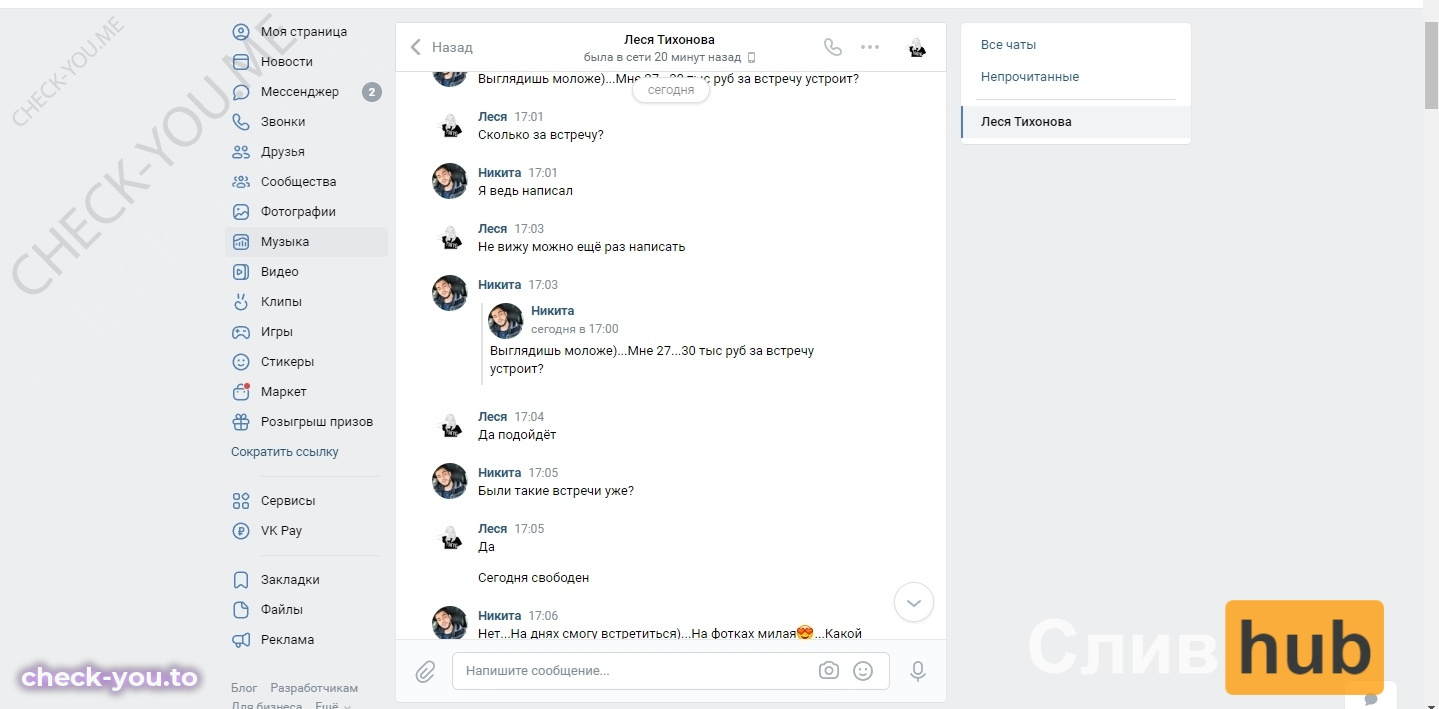This screenshot has height=709, width=1439.
Task: Open the Еще footer dropdown
Action: click(x=333, y=706)
